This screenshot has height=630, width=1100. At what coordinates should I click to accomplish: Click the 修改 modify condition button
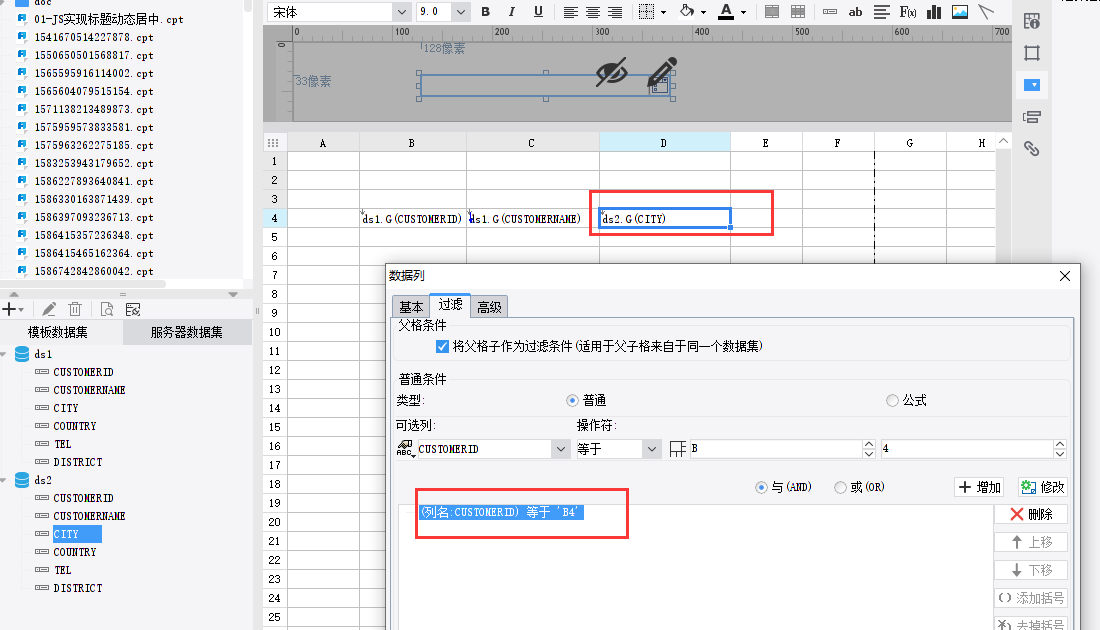click(x=1042, y=487)
